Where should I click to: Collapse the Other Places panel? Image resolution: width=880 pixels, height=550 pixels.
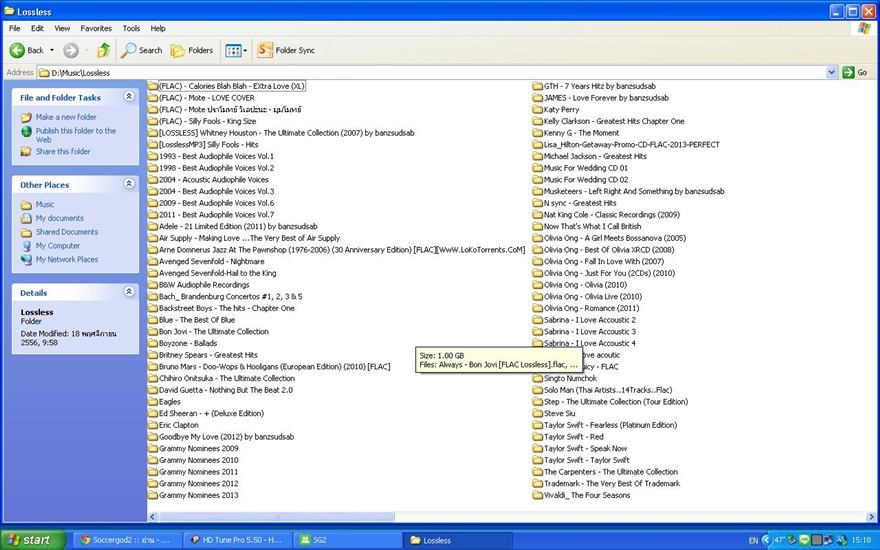(x=129, y=184)
